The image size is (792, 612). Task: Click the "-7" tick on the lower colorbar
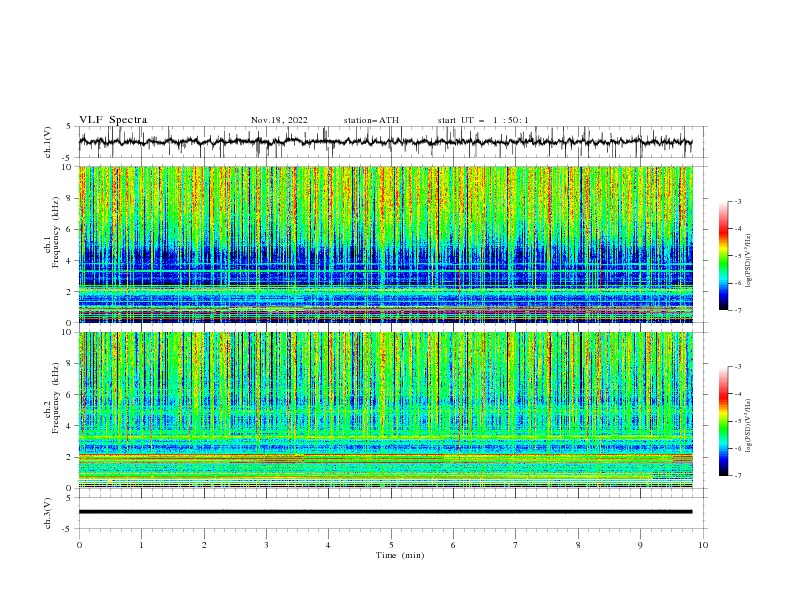click(x=738, y=476)
